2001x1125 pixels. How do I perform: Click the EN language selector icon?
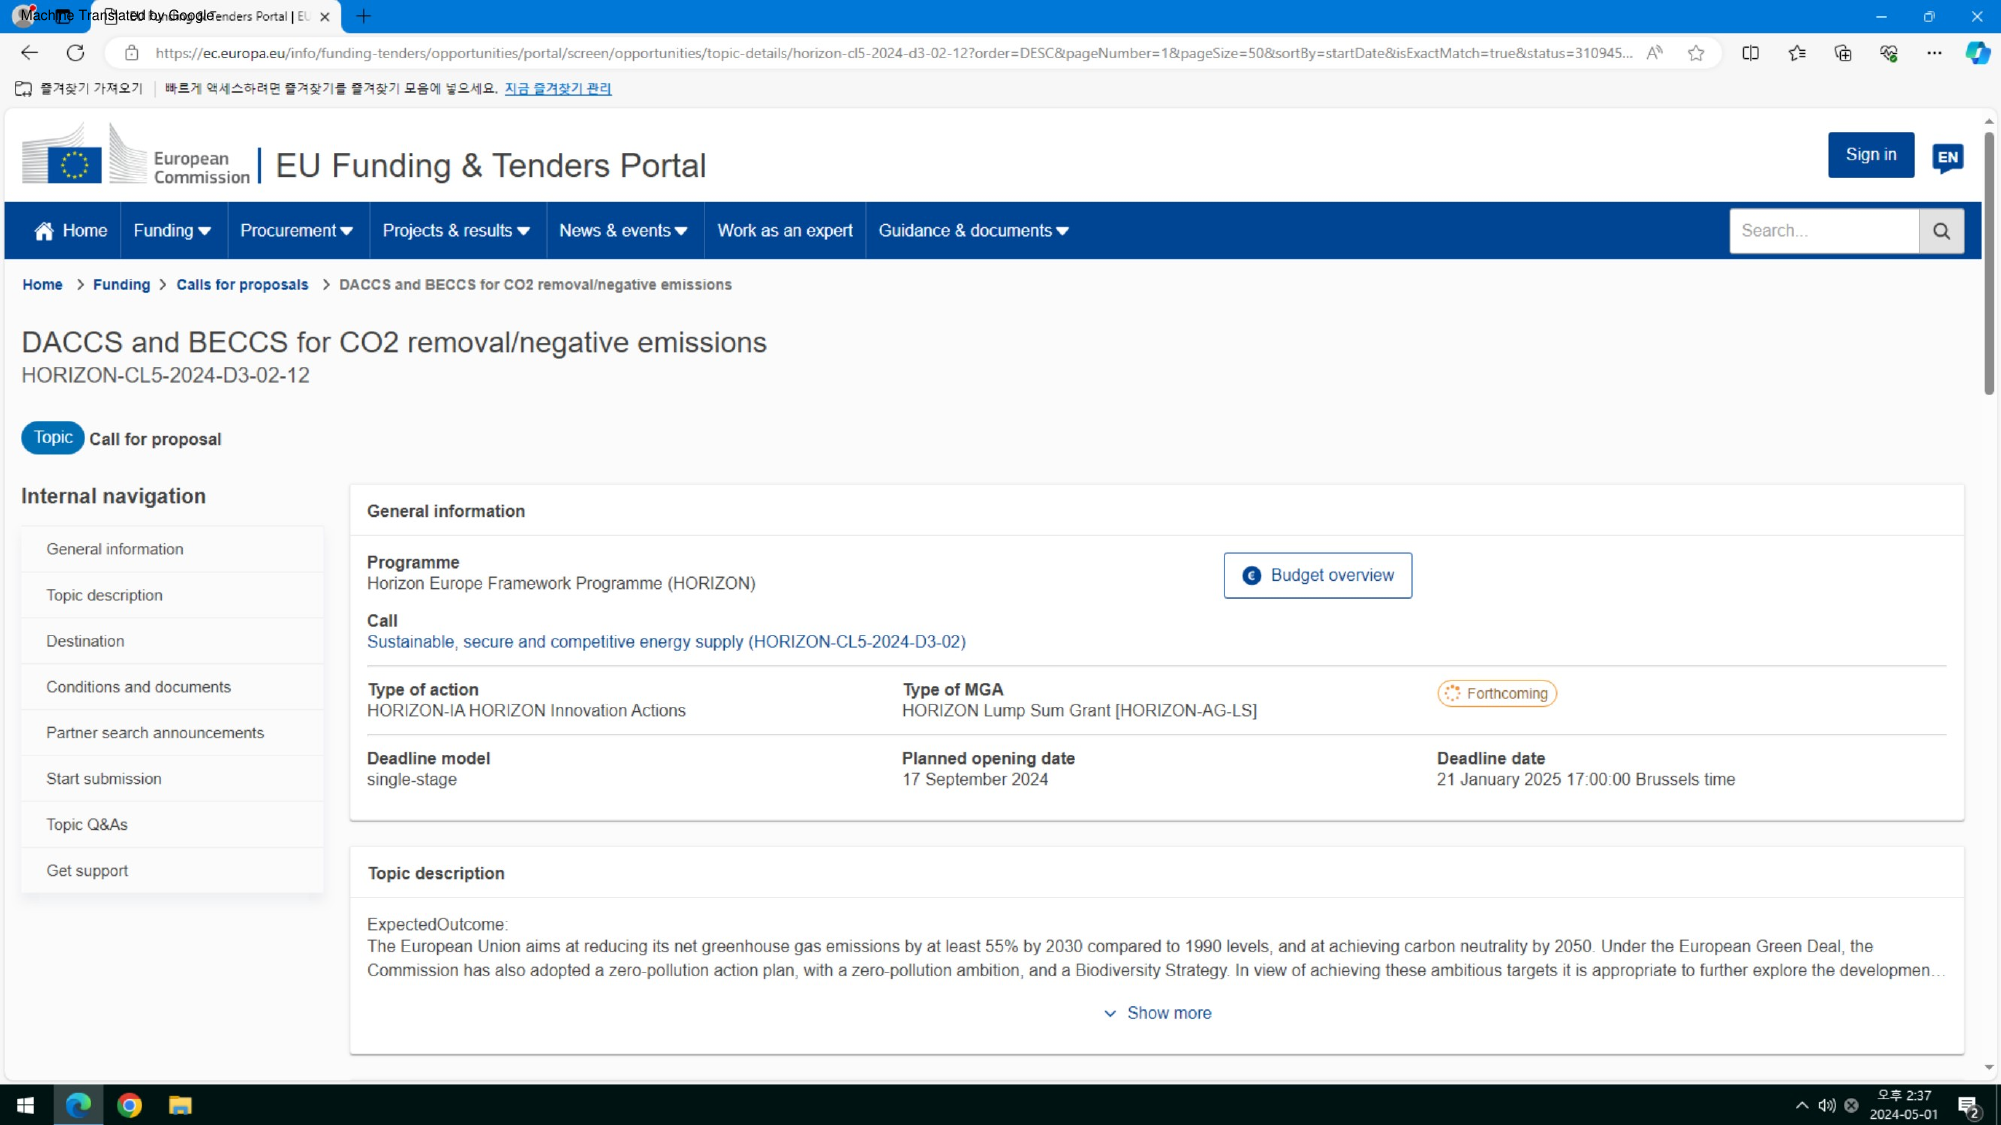tap(1947, 157)
